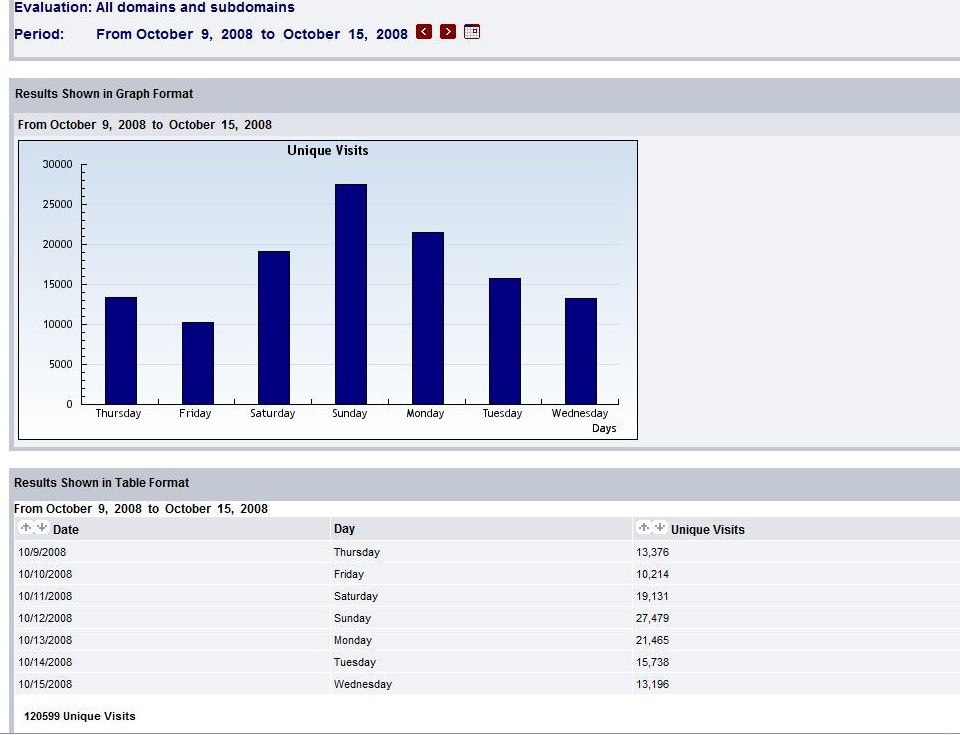Advance to the next period with the right arrow
The width and height of the screenshot is (960, 735).
pyautogui.click(x=448, y=32)
